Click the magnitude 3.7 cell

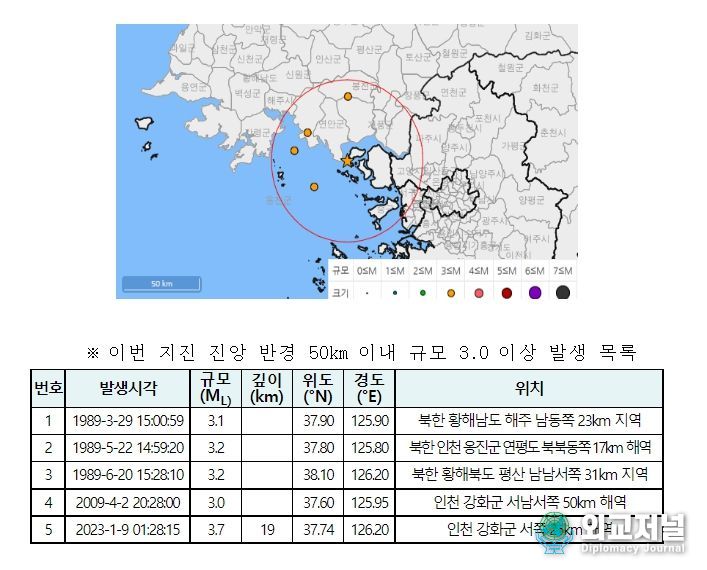point(215,529)
